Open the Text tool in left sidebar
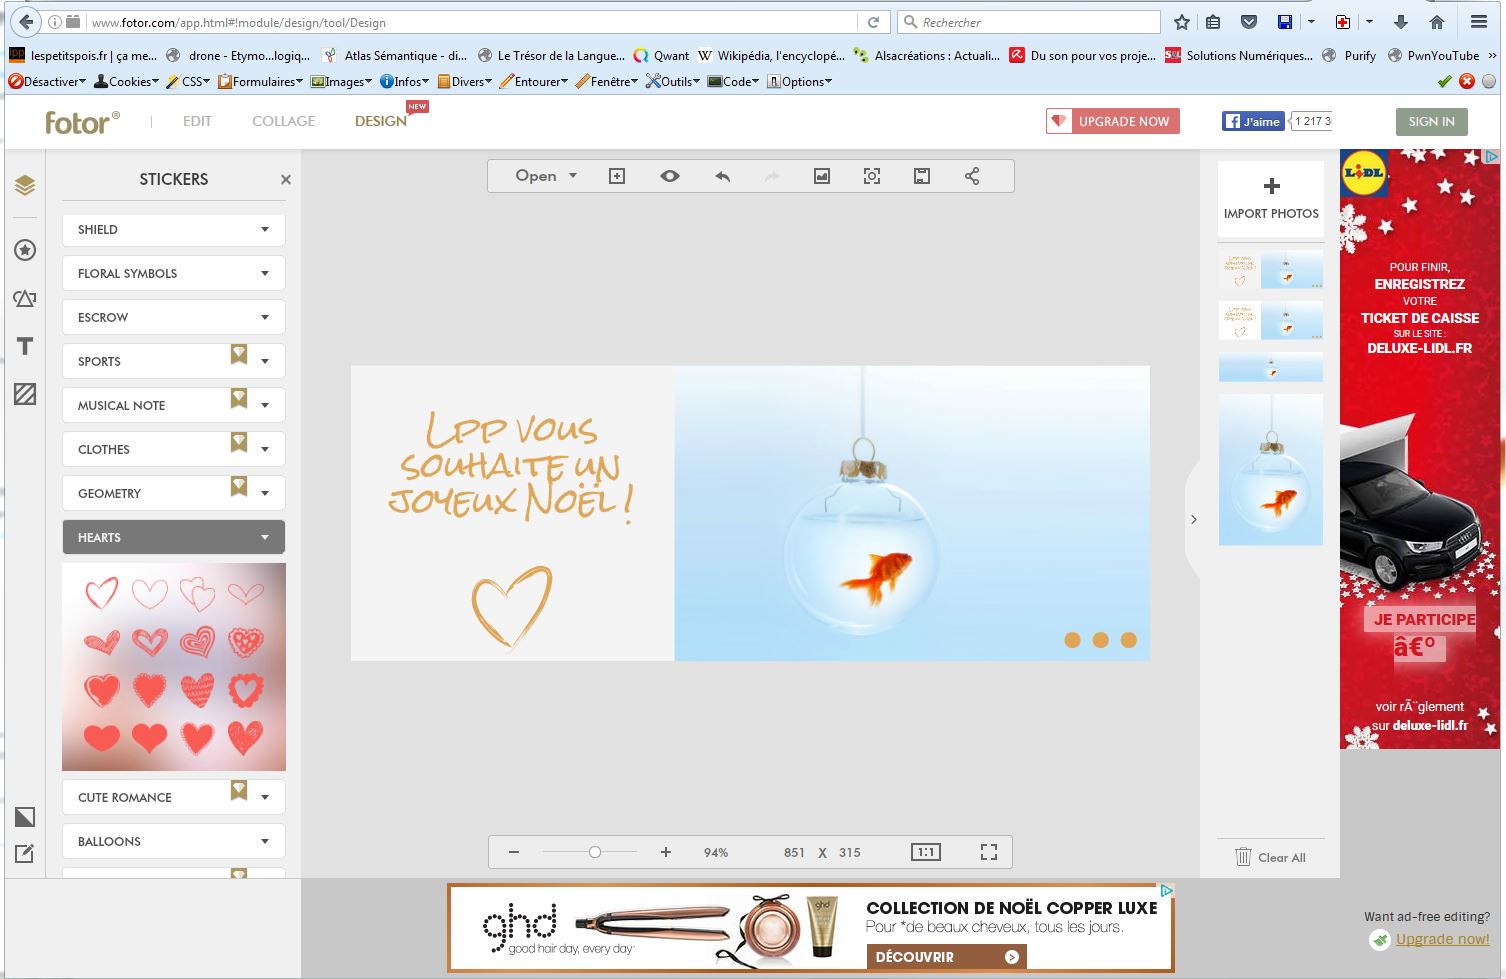This screenshot has height=979, width=1506. (x=25, y=346)
